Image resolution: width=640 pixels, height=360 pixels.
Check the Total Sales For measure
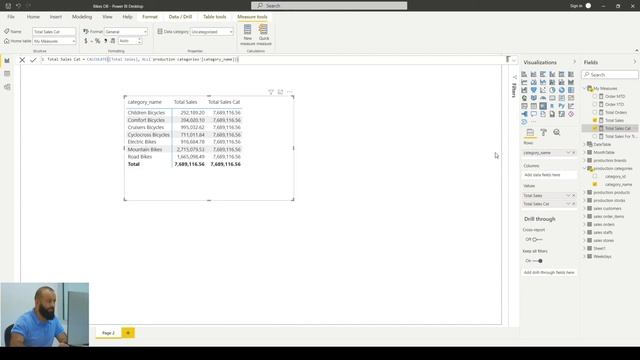pos(595,136)
